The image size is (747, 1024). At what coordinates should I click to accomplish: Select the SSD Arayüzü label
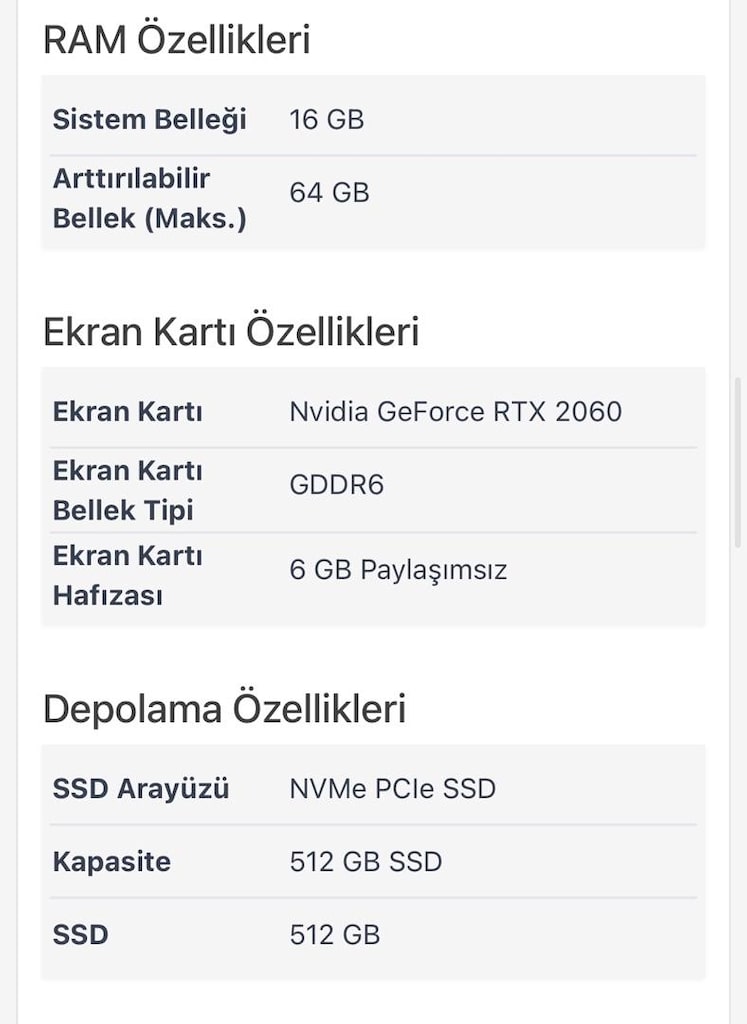(x=141, y=789)
